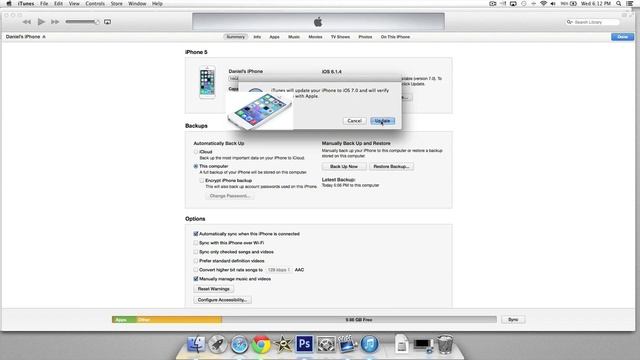640x360 pixels.
Task: Check Prefer standard definition videos
Action: [x=196, y=261]
